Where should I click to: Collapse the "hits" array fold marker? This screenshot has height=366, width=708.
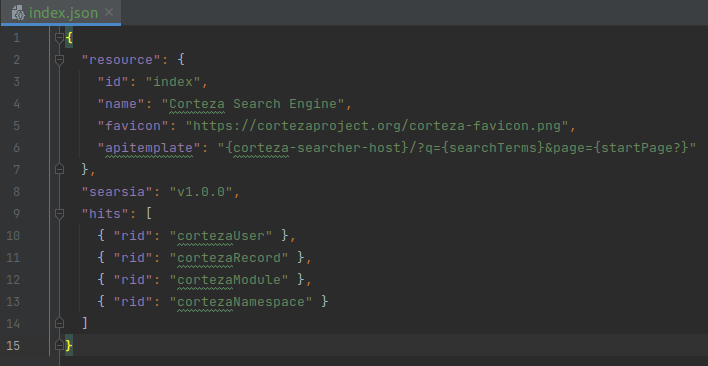click(59, 213)
